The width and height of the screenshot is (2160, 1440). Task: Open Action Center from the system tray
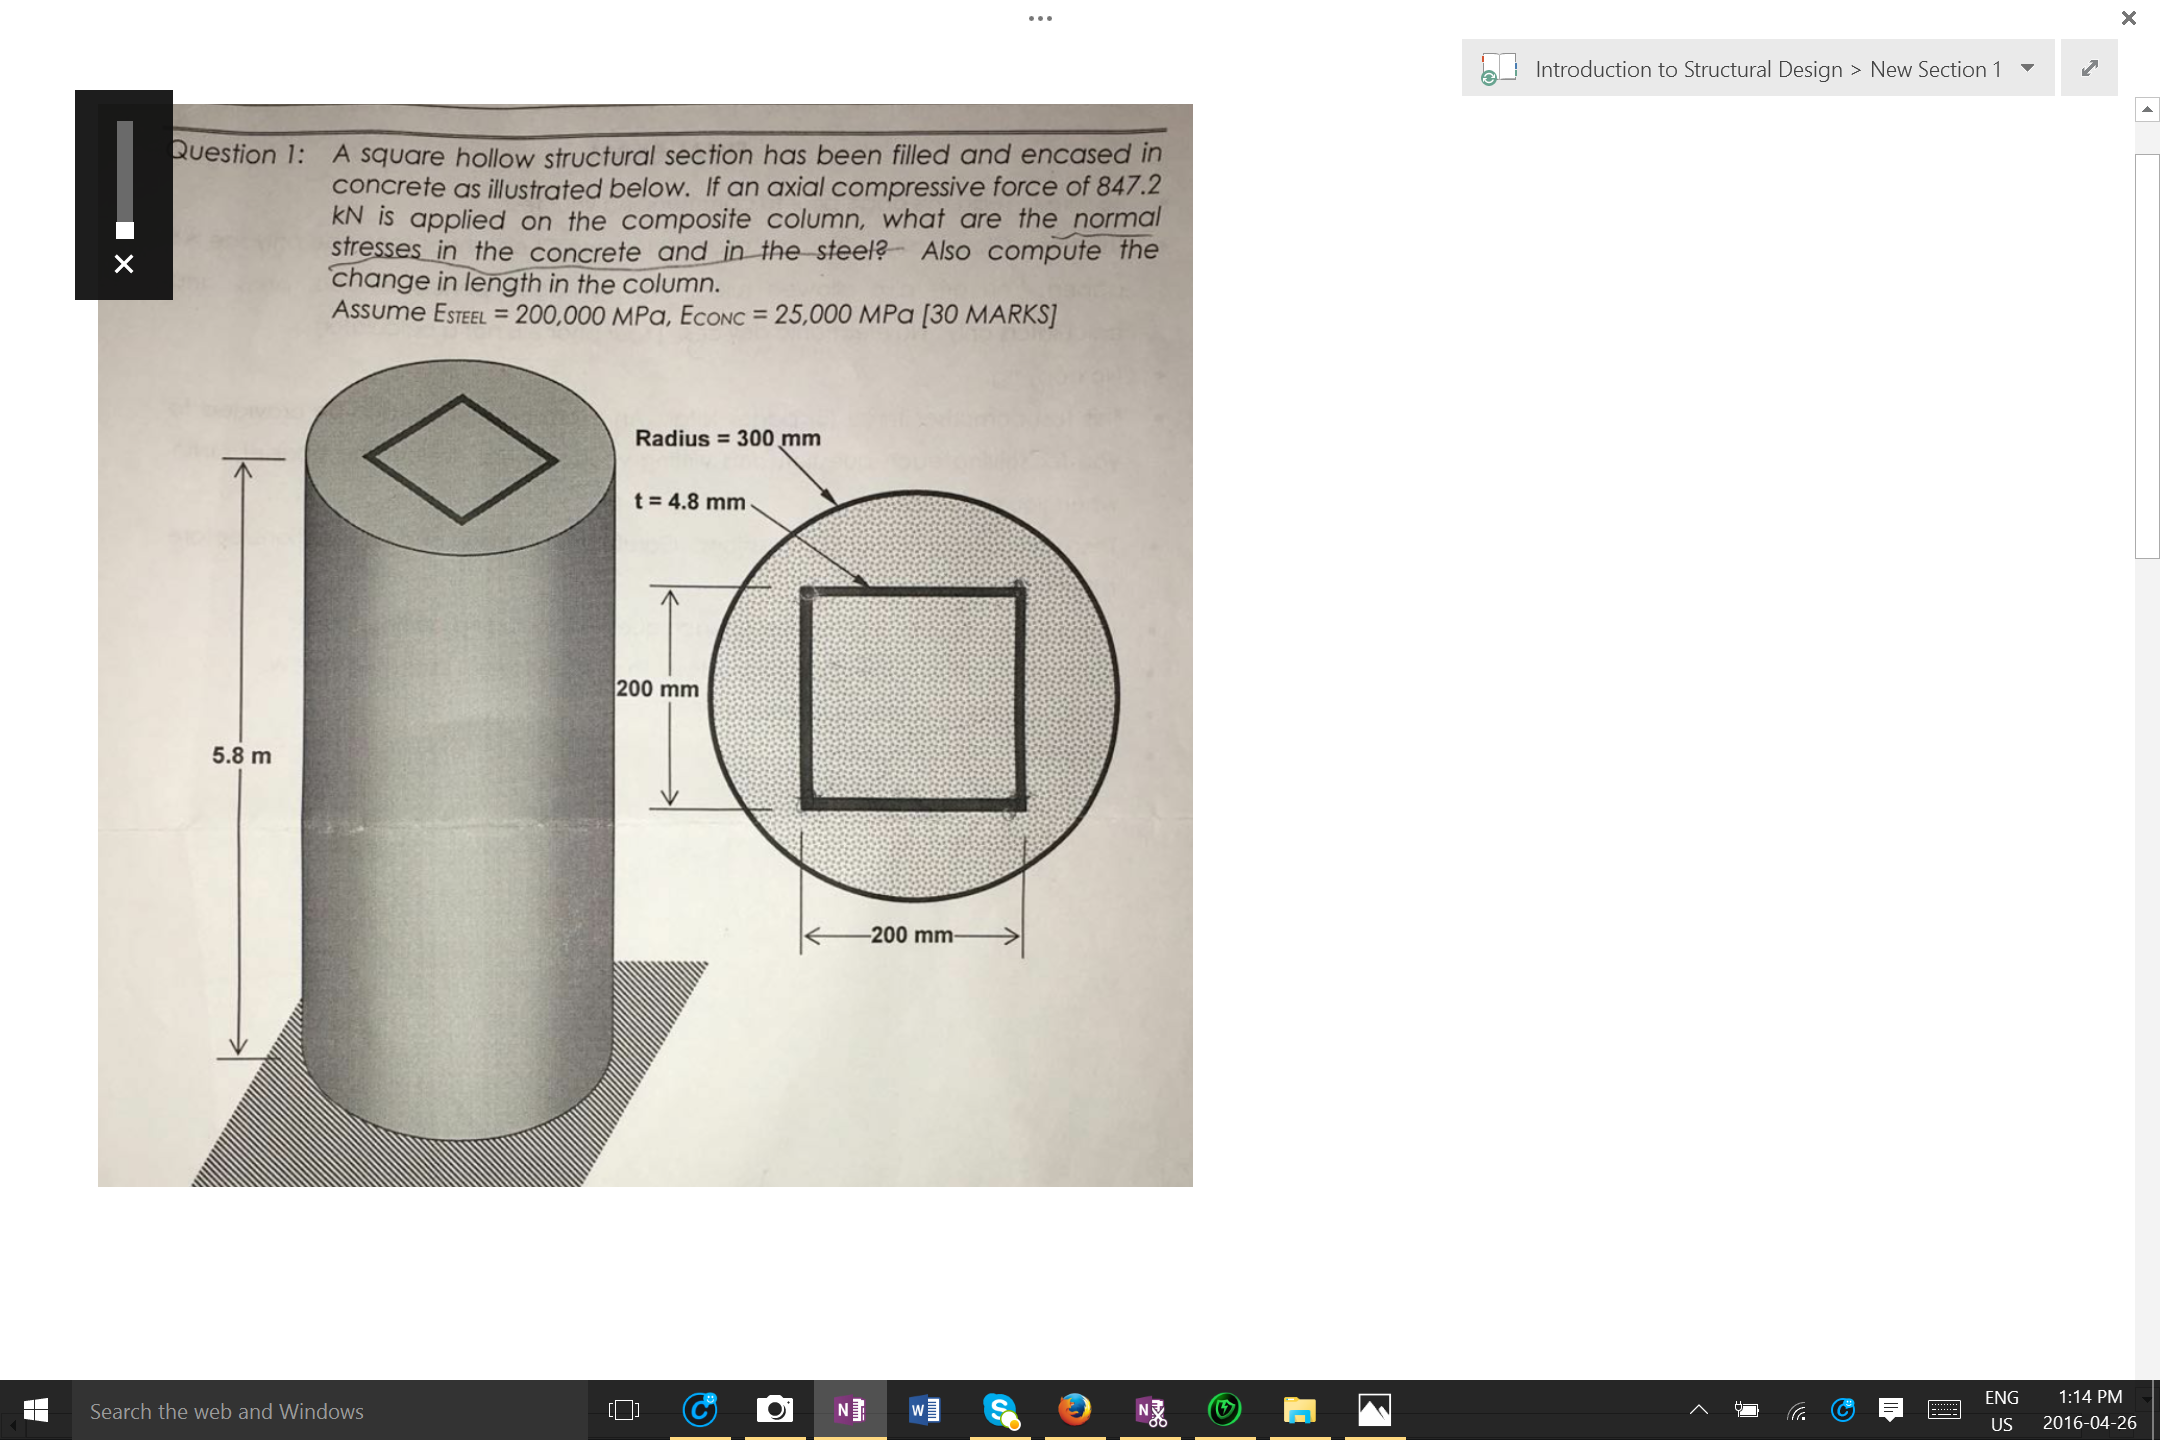pyautogui.click(x=1891, y=1410)
